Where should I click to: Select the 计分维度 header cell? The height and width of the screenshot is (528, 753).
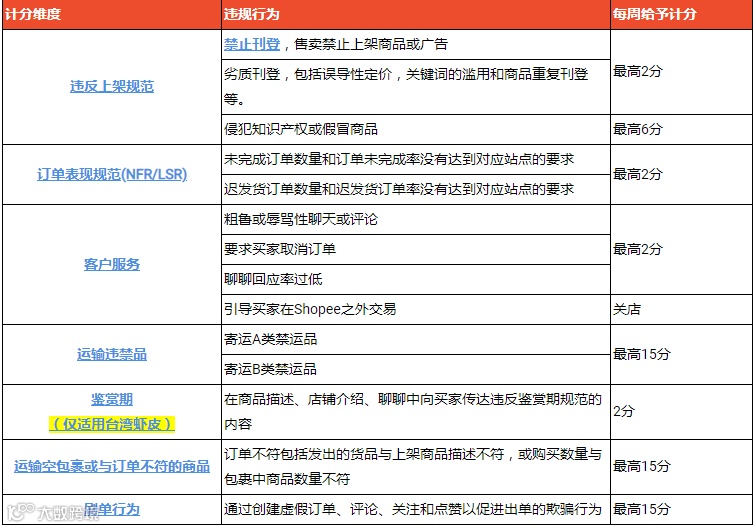coord(111,14)
